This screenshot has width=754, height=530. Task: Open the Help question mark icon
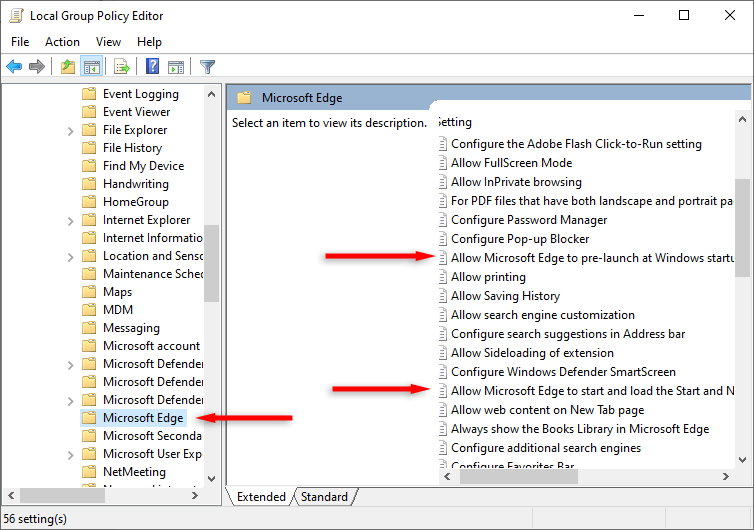pyautogui.click(x=152, y=66)
